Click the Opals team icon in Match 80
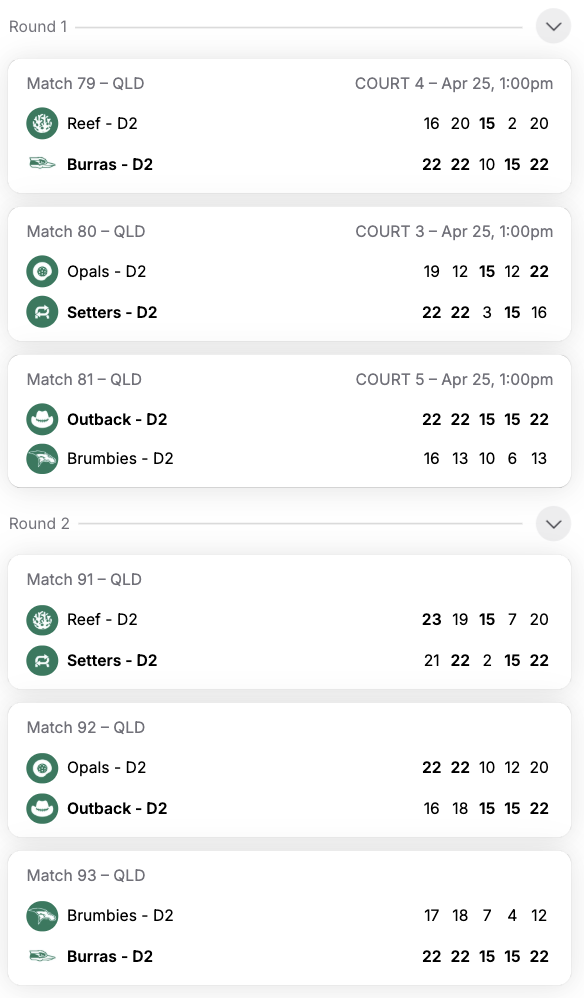The width and height of the screenshot is (584, 998). (42, 272)
